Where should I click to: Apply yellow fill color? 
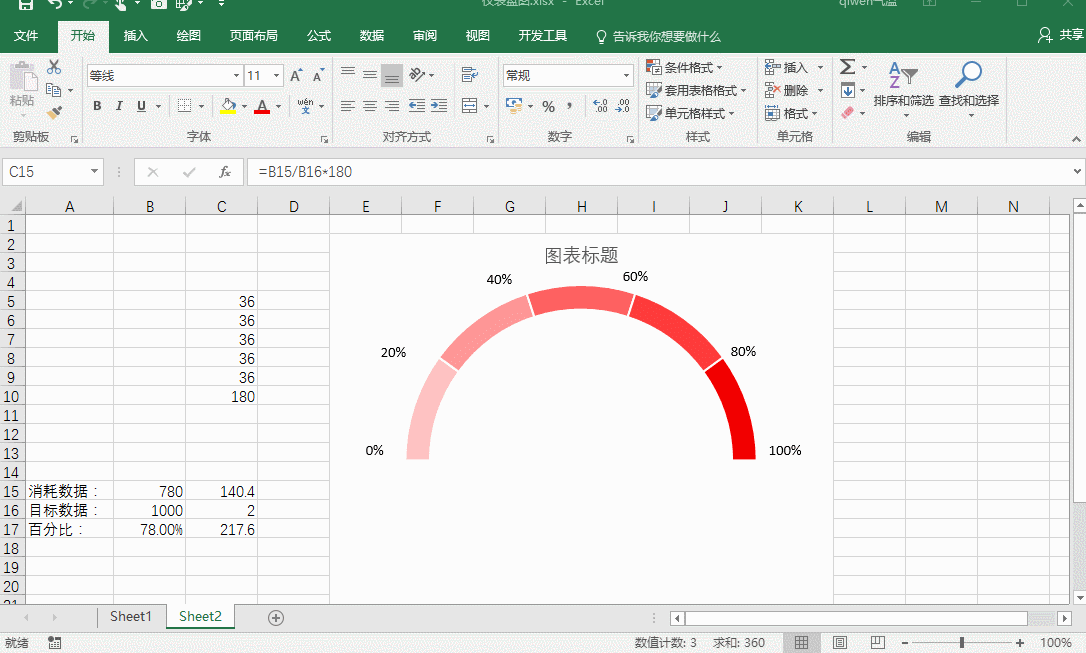click(x=228, y=106)
